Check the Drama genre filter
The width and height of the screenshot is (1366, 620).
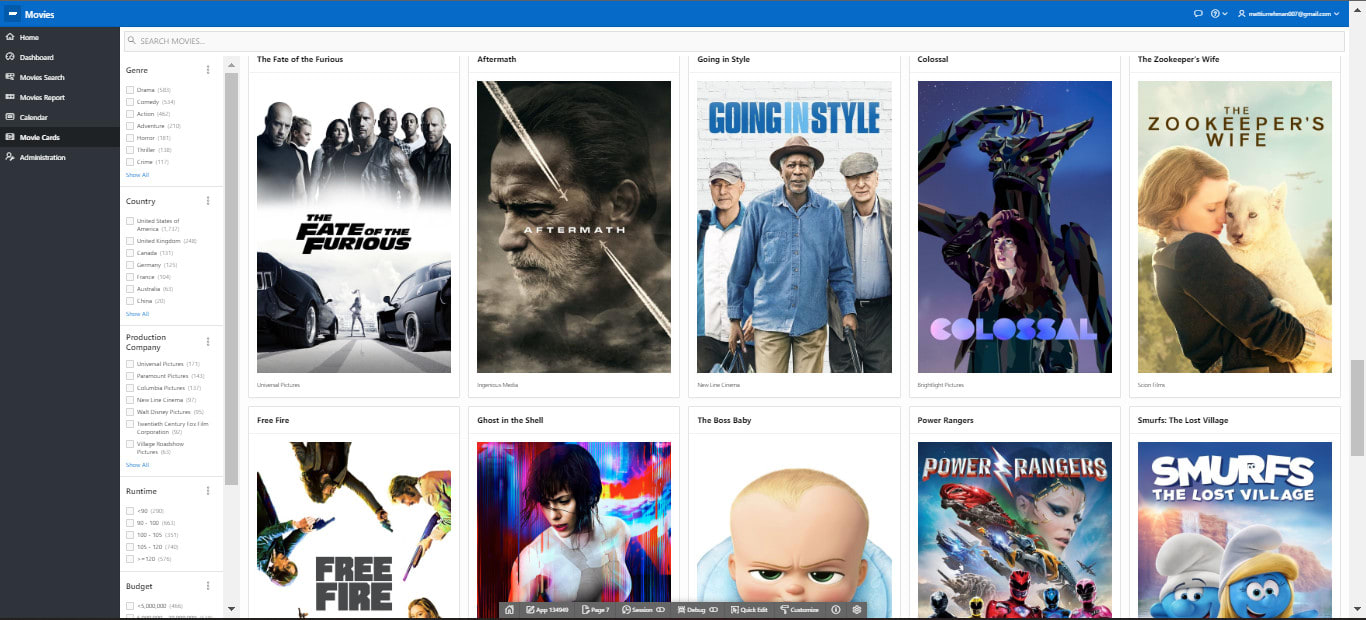click(x=130, y=90)
